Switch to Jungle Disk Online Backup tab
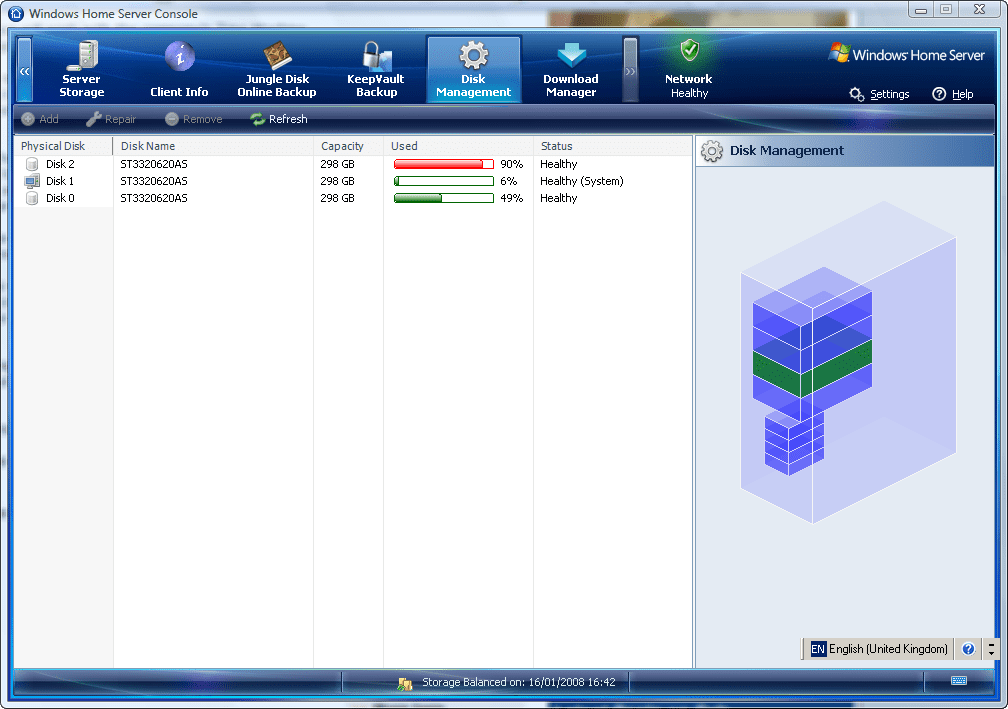Image resolution: width=1008 pixels, height=709 pixels. (277, 69)
